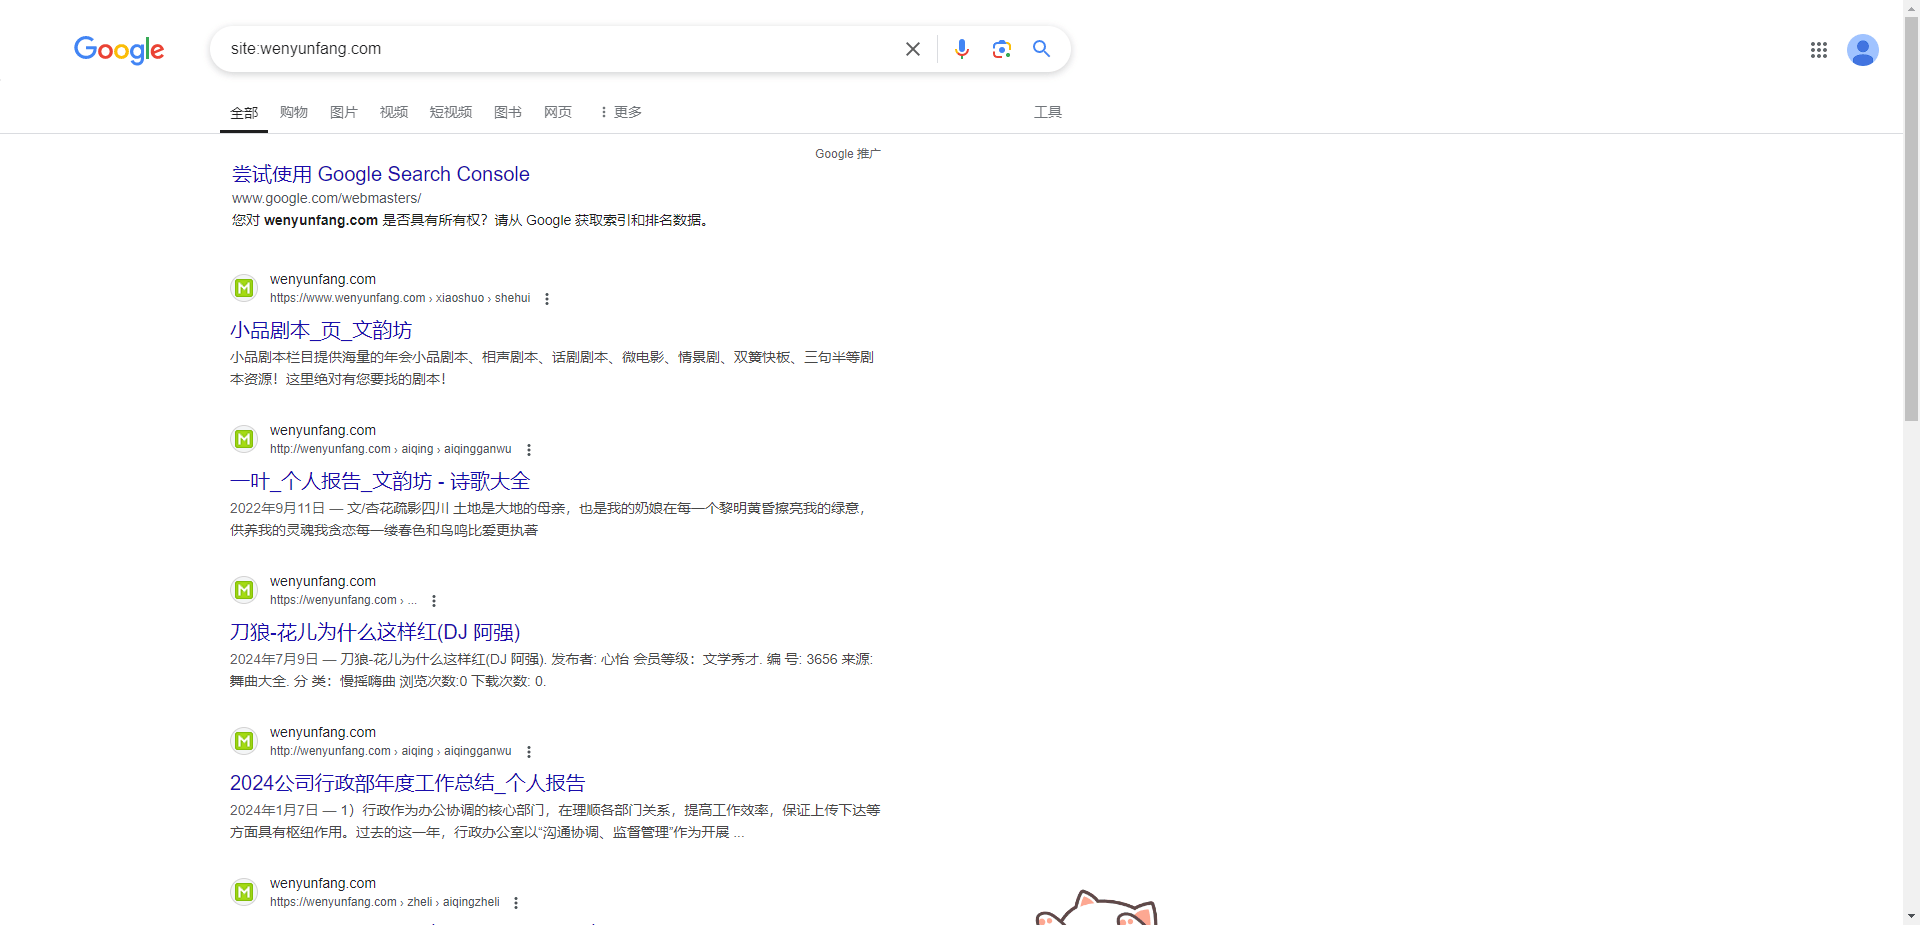Click favicon of 2024公司行政部年度工作总结 result

tap(244, 741)
